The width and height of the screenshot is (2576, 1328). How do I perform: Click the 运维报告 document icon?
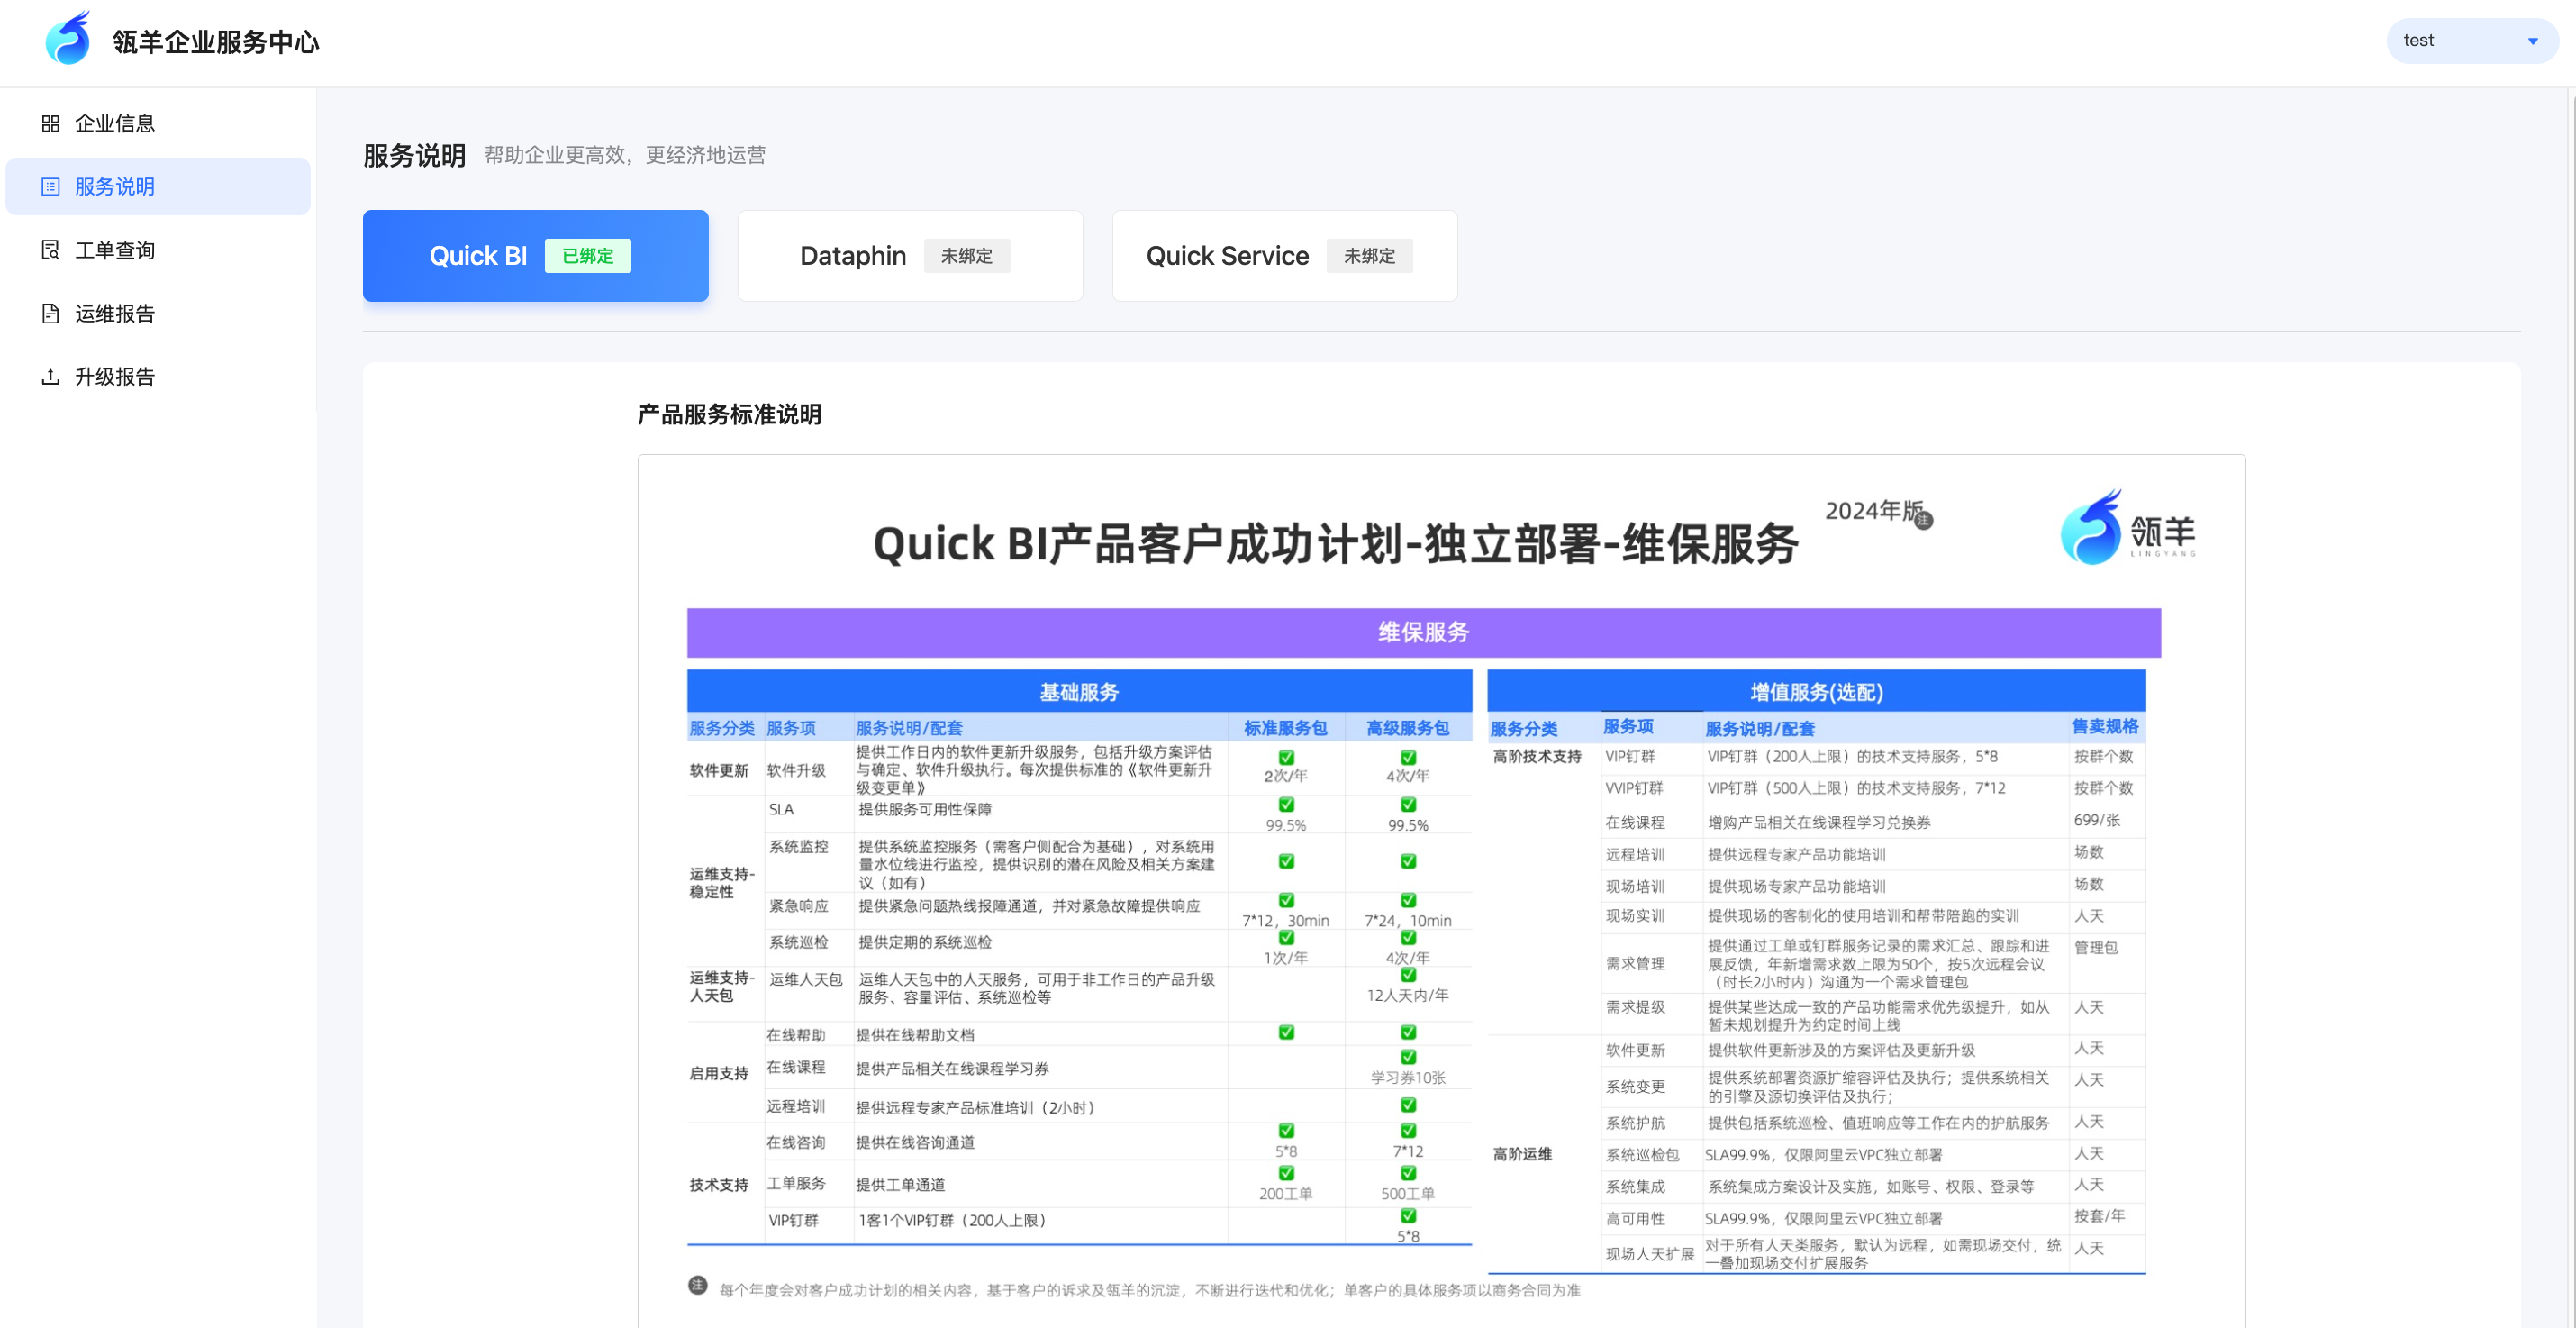coord(50,313)
